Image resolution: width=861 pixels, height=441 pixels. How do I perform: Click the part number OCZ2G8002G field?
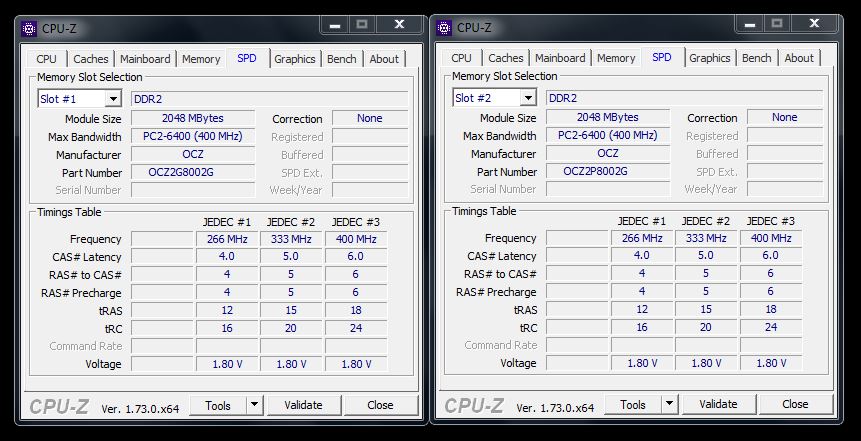[193, 172]
